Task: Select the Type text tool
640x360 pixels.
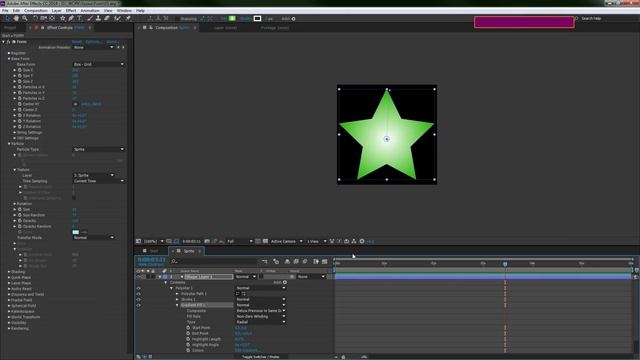Action: (x=80, y=18)
